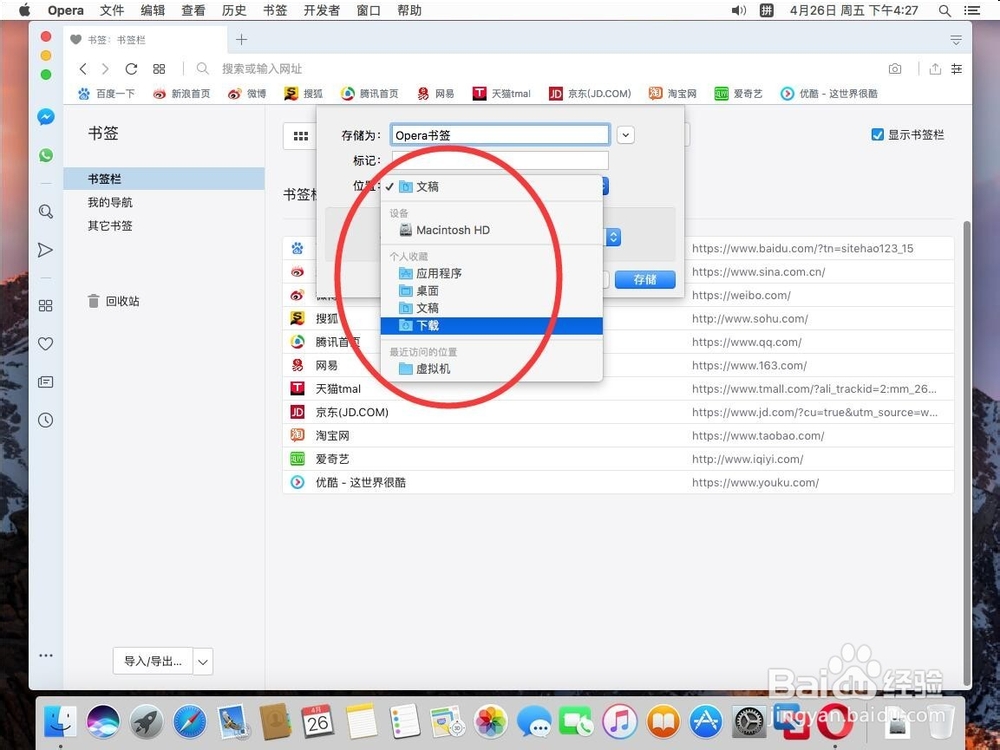Expand the 存储为 filename dropdown chevron

pyautogui.click(x=627, y=134)
